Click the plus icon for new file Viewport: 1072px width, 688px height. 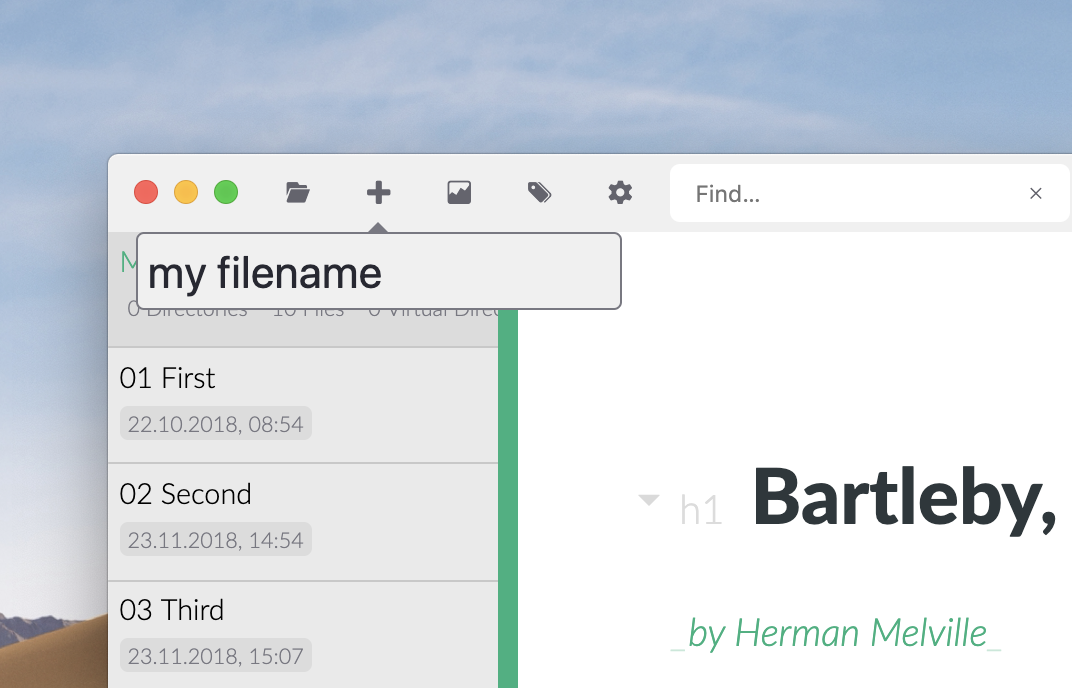point(378,193)
